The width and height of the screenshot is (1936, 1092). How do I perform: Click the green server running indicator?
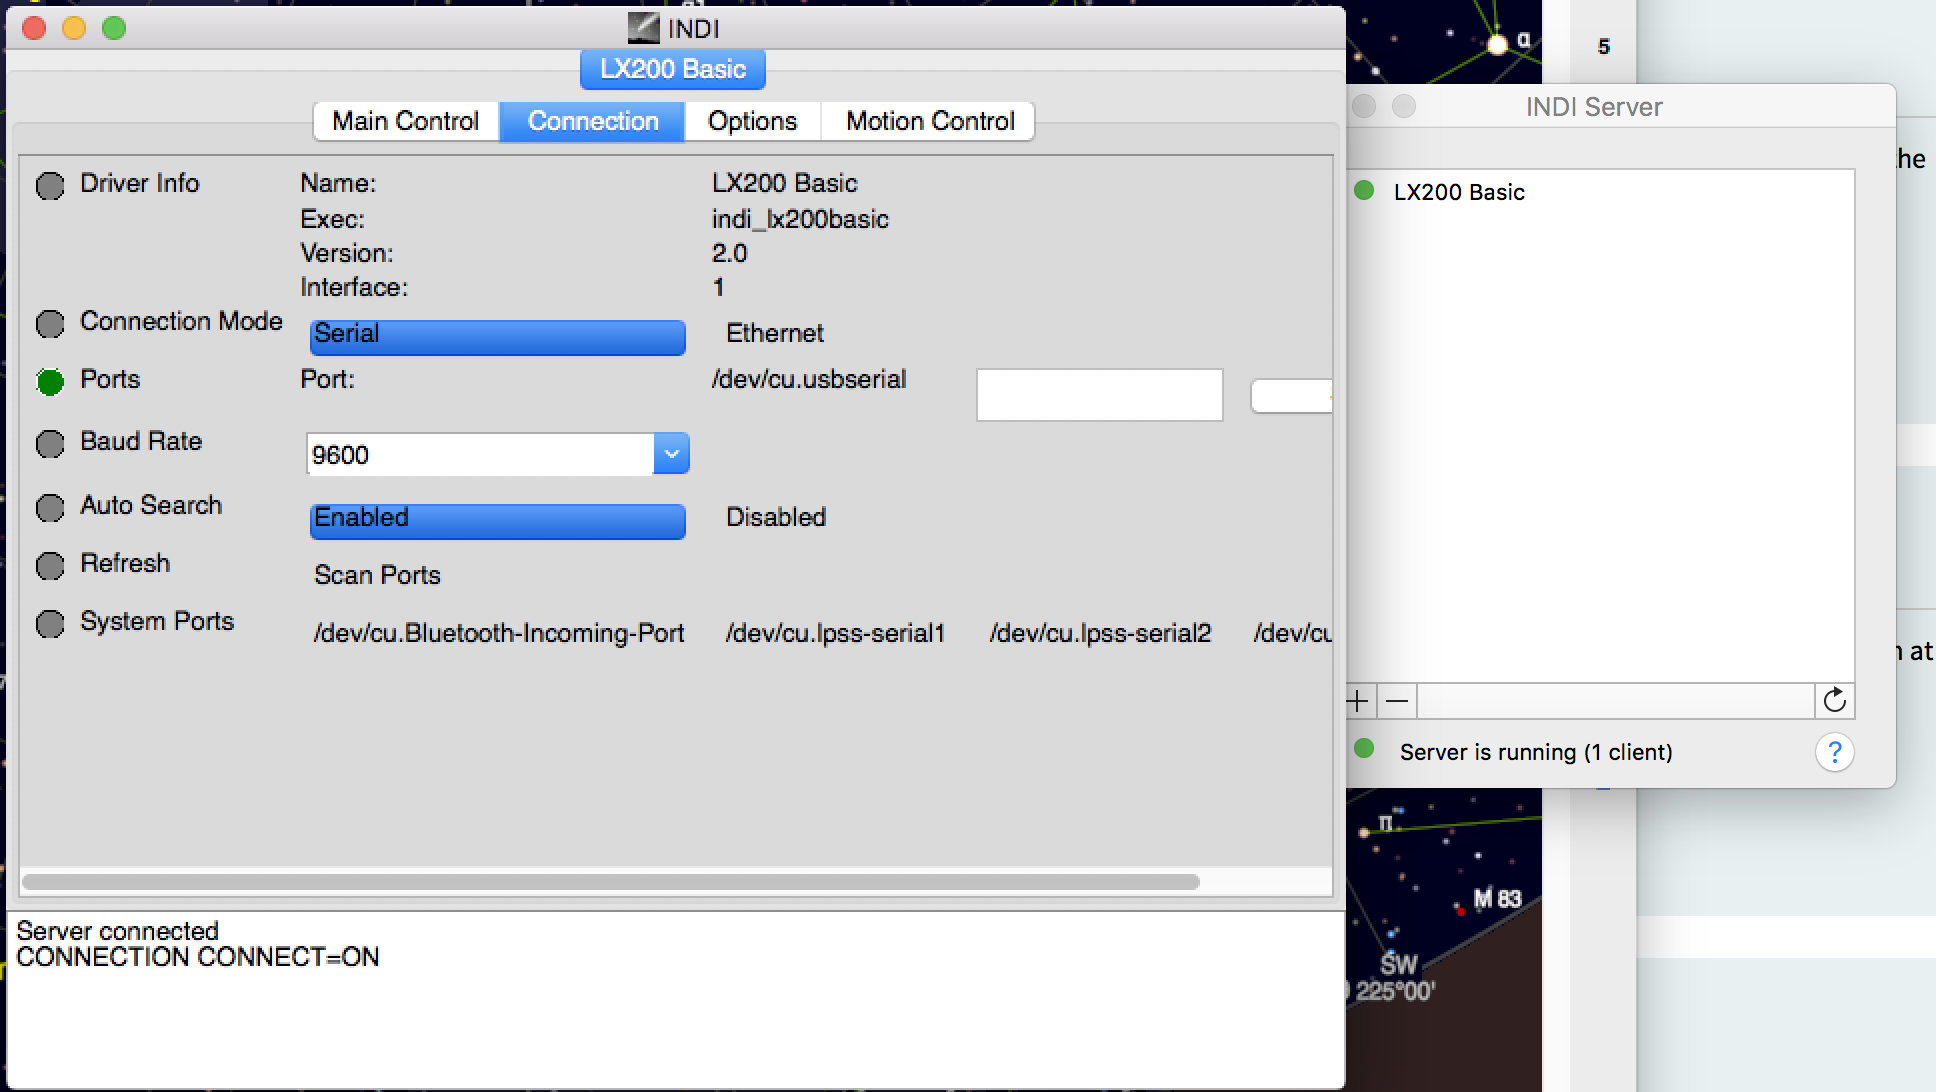coord(1364,749)
